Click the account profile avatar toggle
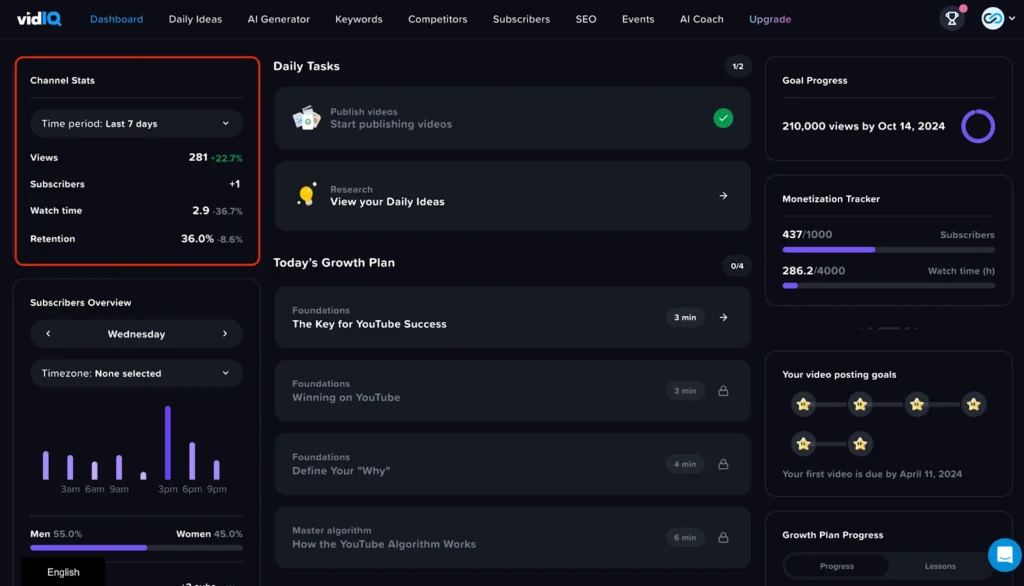Image resolution: width=1024 pixels, height=586 pixels. click(x=991, y=18)
